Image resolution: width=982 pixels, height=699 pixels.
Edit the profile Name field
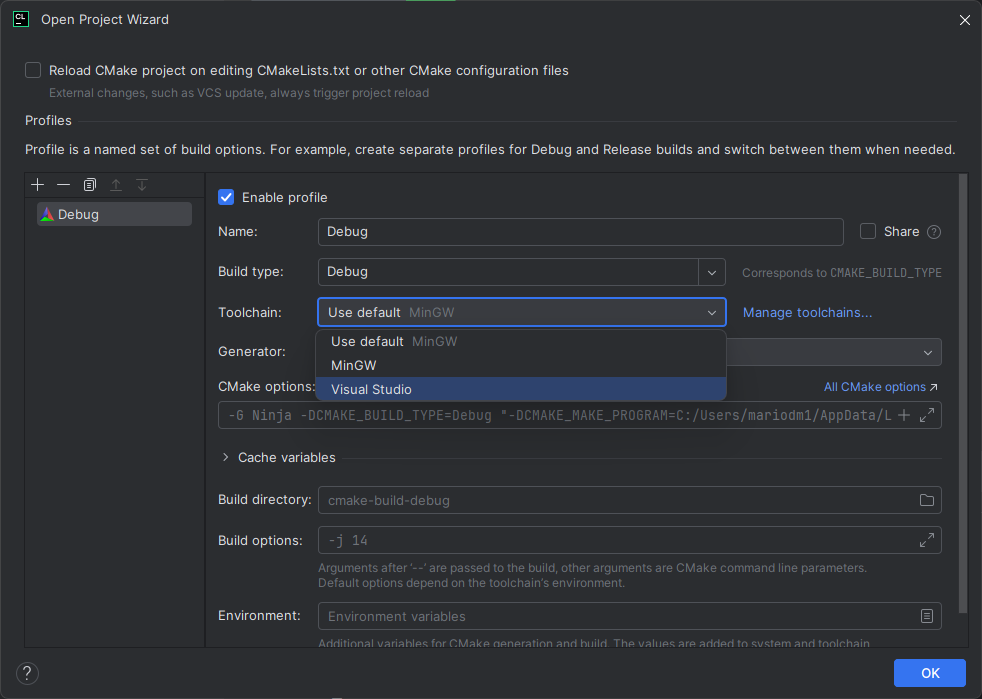tap(581, 232)
